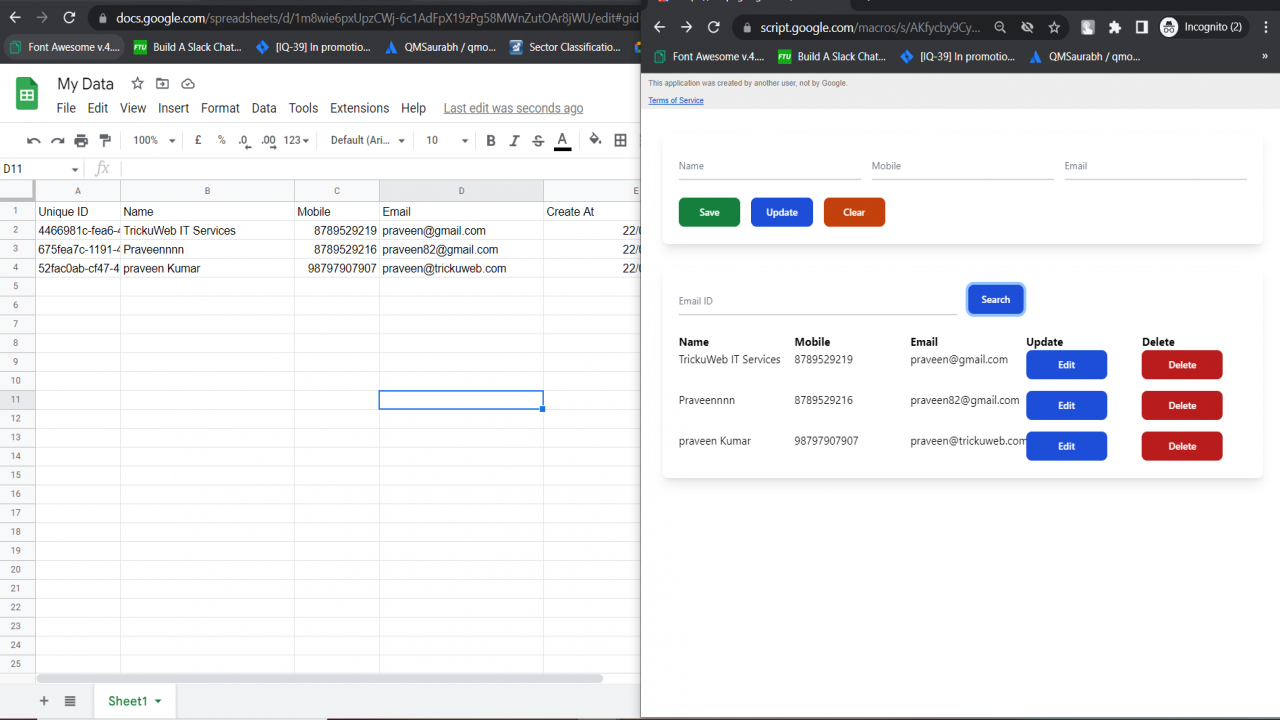Expand the zoom 100% dropdown
Screen dimensions: 1280x720
[154, 141]
